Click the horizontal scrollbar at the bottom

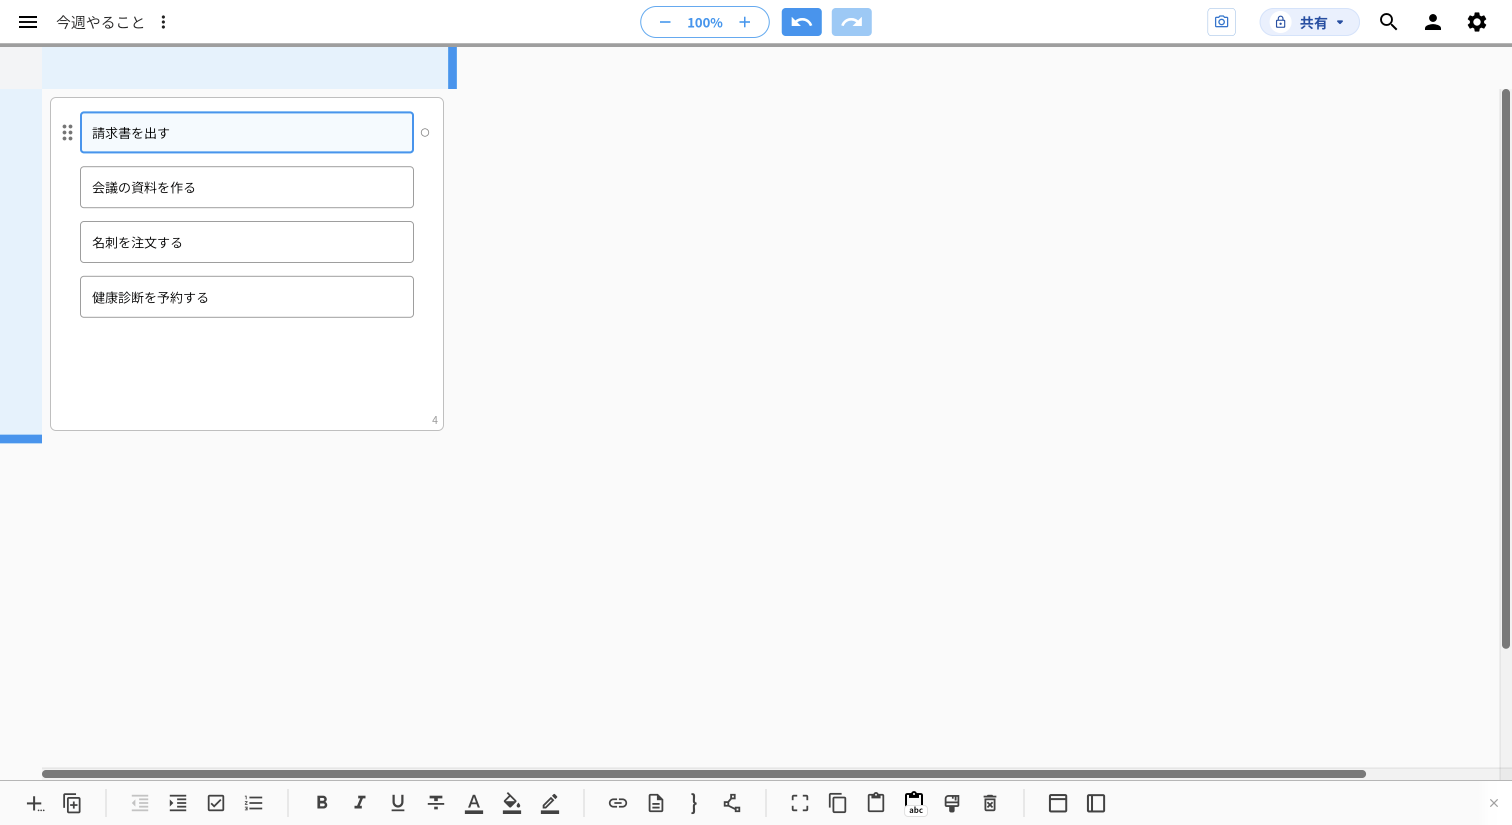704,774
